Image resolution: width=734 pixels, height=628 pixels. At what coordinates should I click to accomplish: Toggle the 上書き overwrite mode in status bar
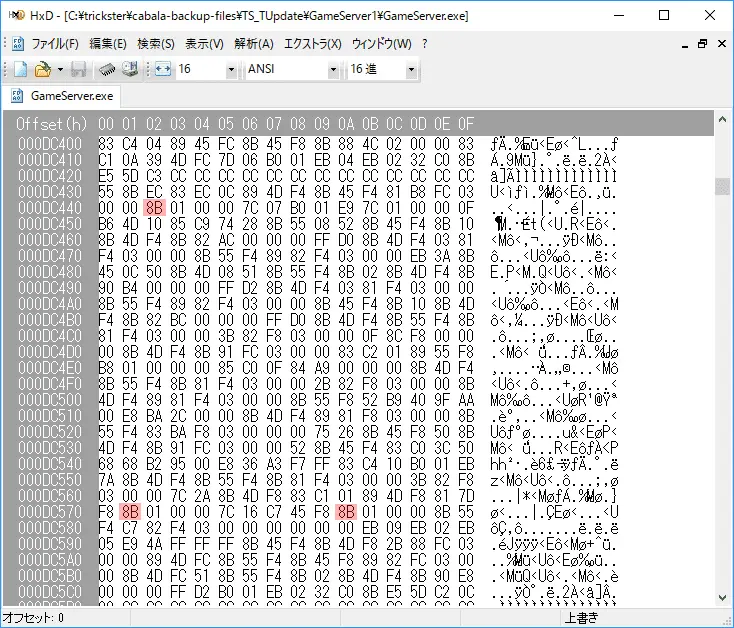tap(581, 618)
